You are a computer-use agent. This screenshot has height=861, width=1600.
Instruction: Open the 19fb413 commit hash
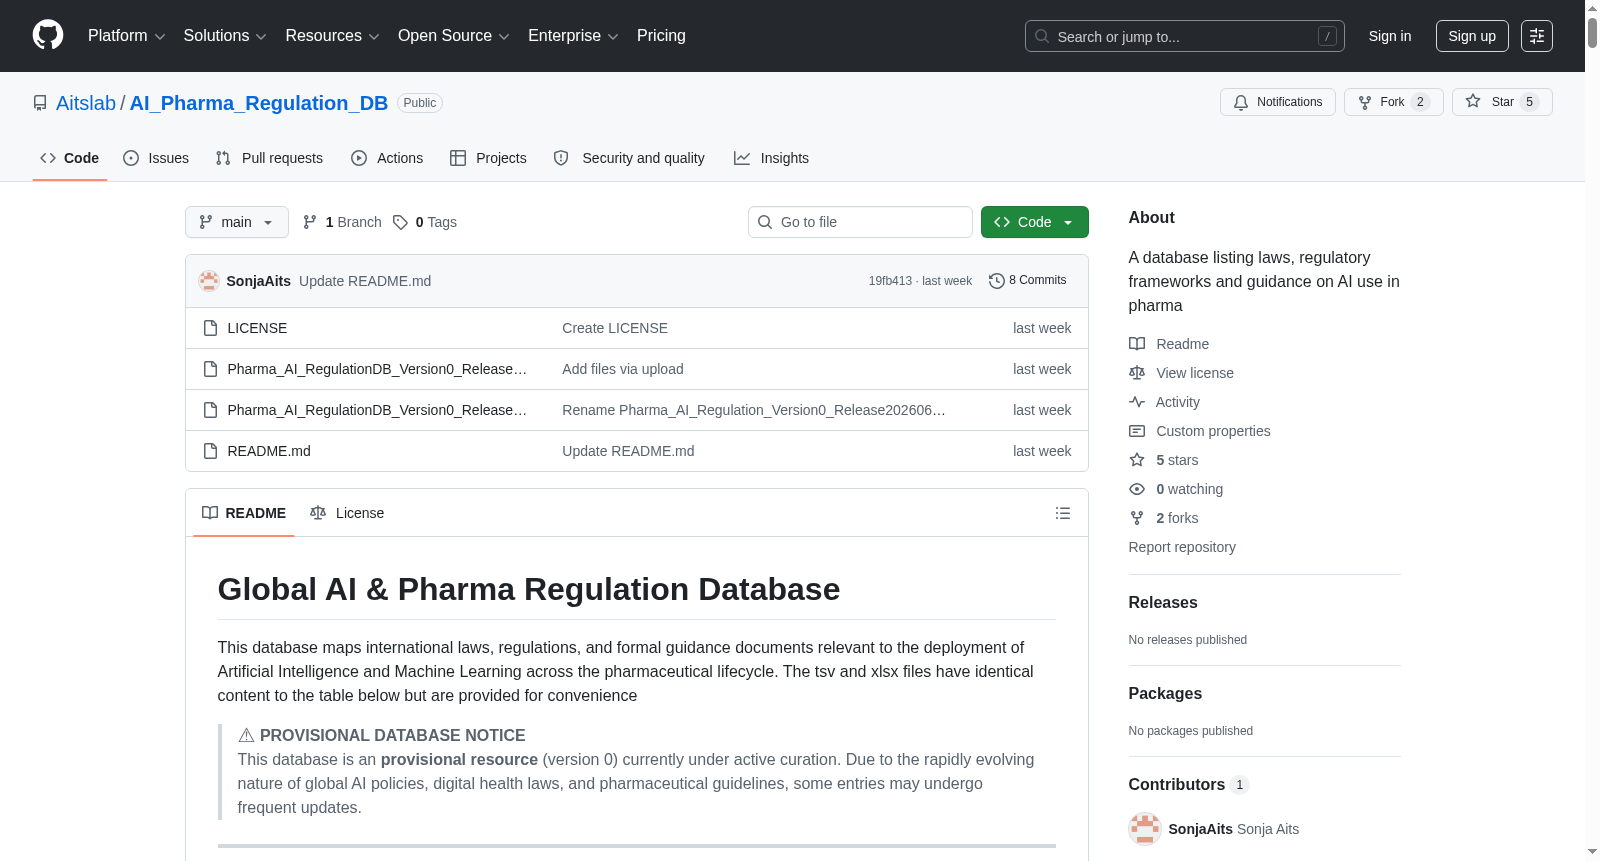(890, 281)
